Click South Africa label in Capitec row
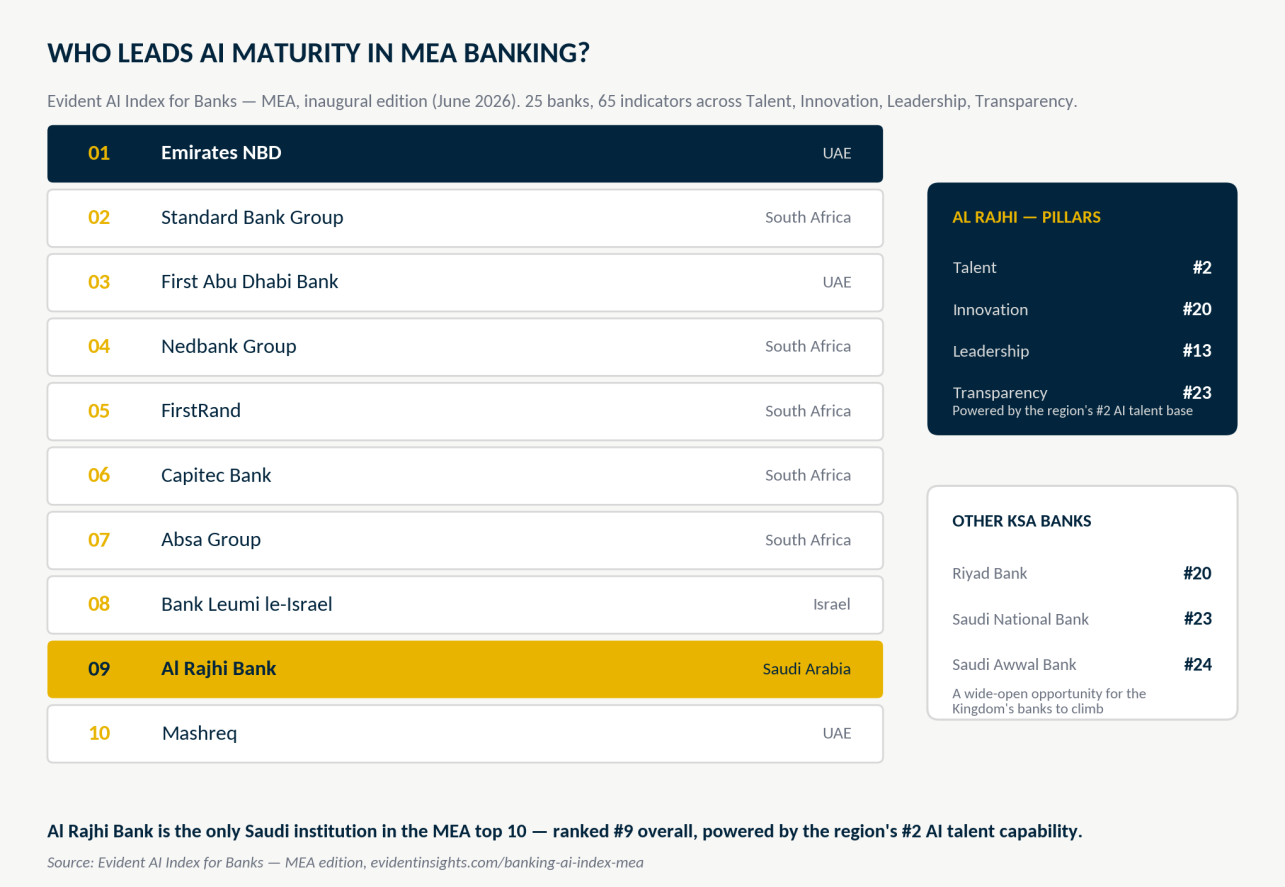This screenshot has height=887, width=1285. tap(808, 476)
